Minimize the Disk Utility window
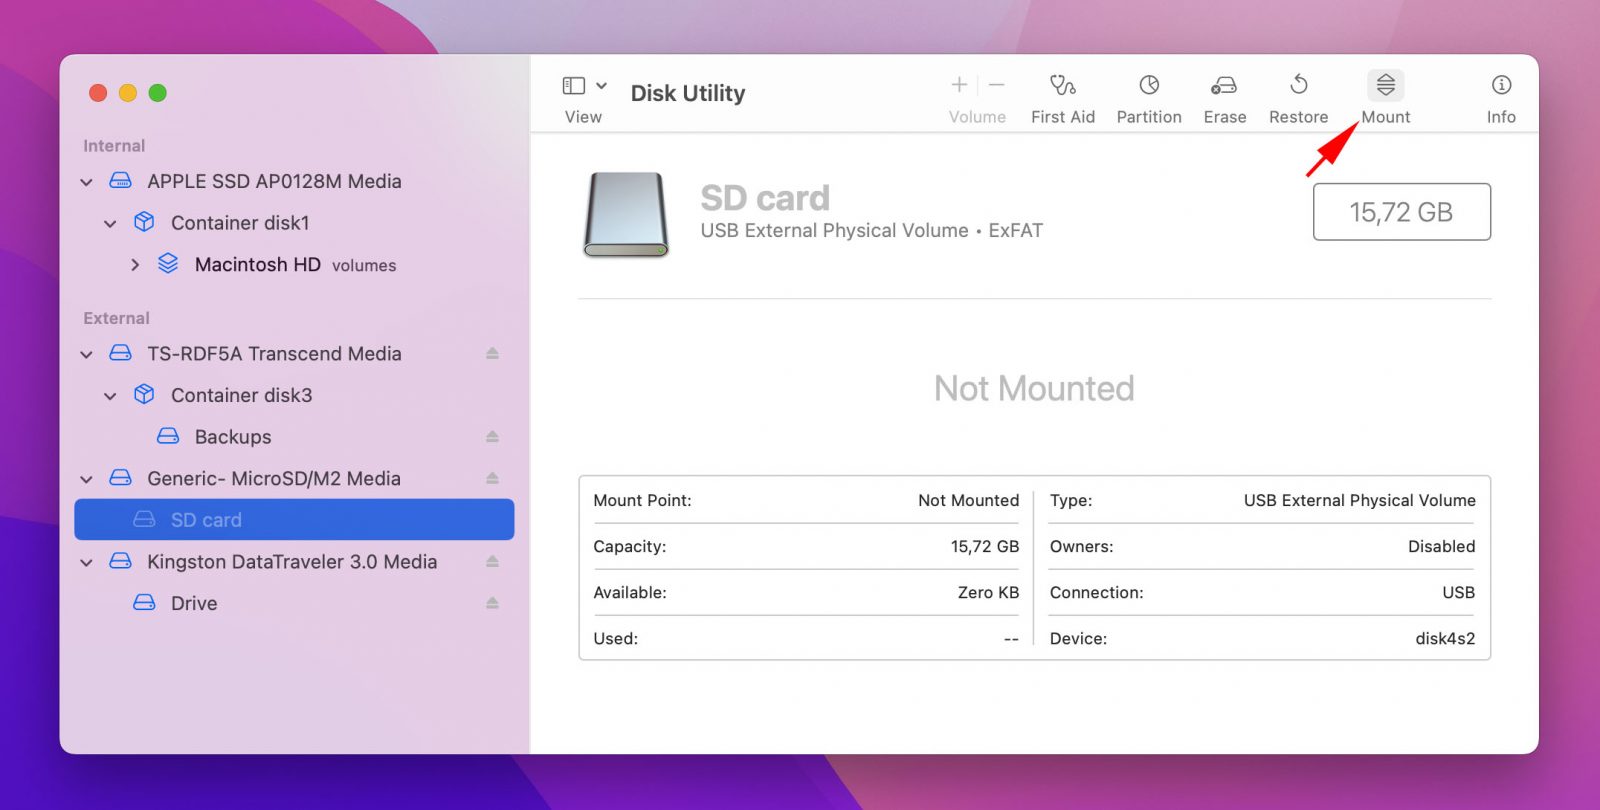Image resolution: width=1600 pixels, height=810 pixels. tap(127, 93)
